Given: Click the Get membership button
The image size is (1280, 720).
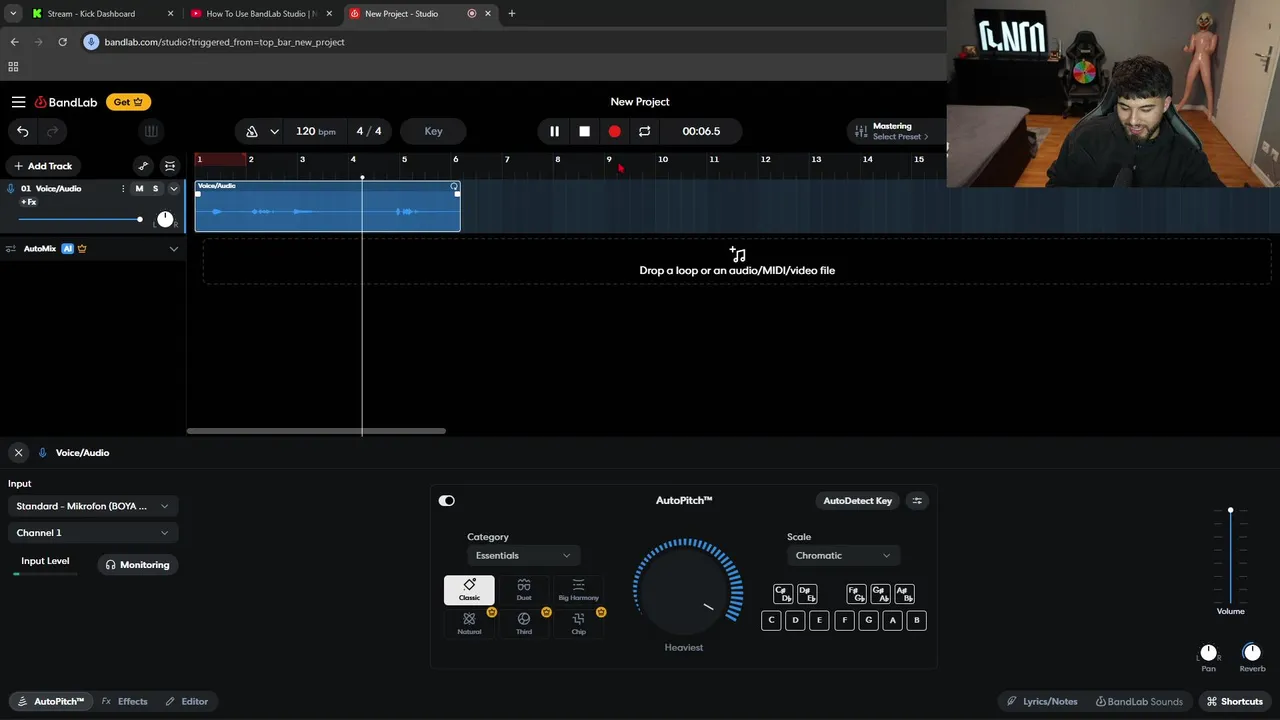Looking at the screenshot, I should 128,102.
